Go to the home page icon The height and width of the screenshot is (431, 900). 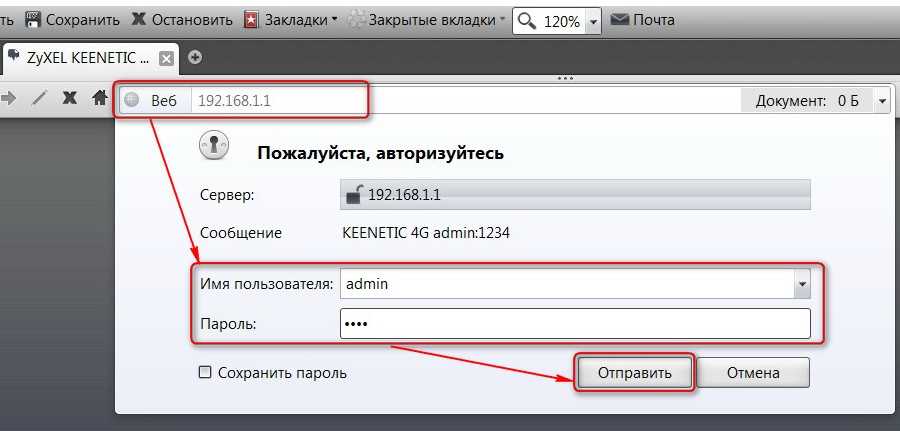click(x=99, y=99)
